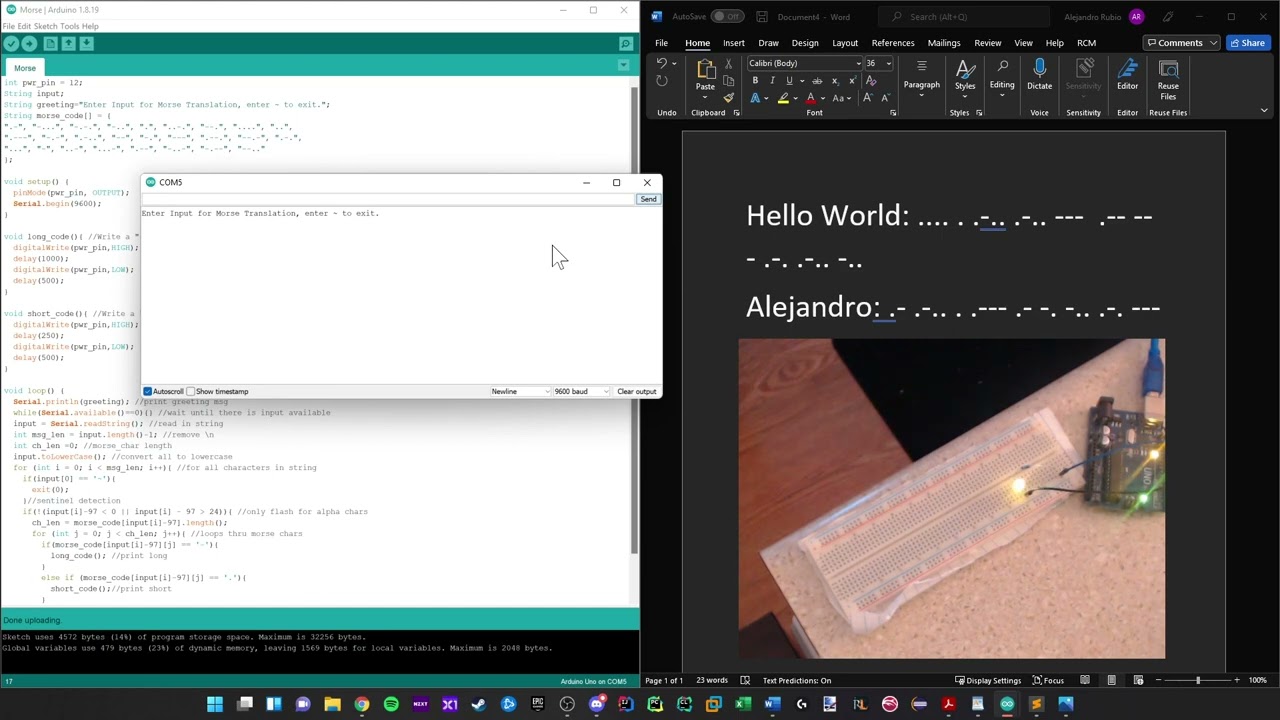
Task: Click Arduino Verify checkmark button
Action: [x=11, y=44]
